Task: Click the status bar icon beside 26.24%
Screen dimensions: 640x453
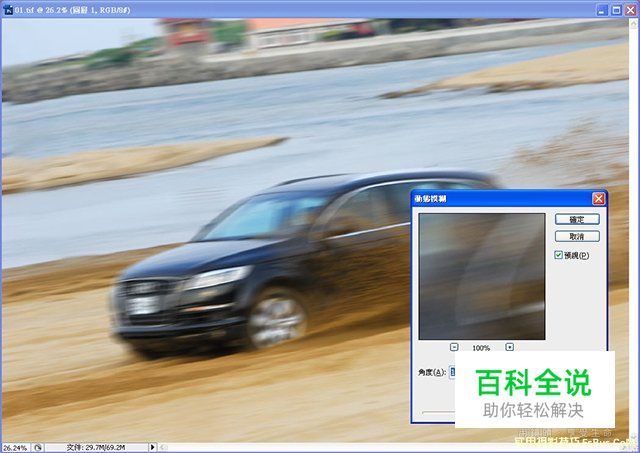Action: click(38, 447)
